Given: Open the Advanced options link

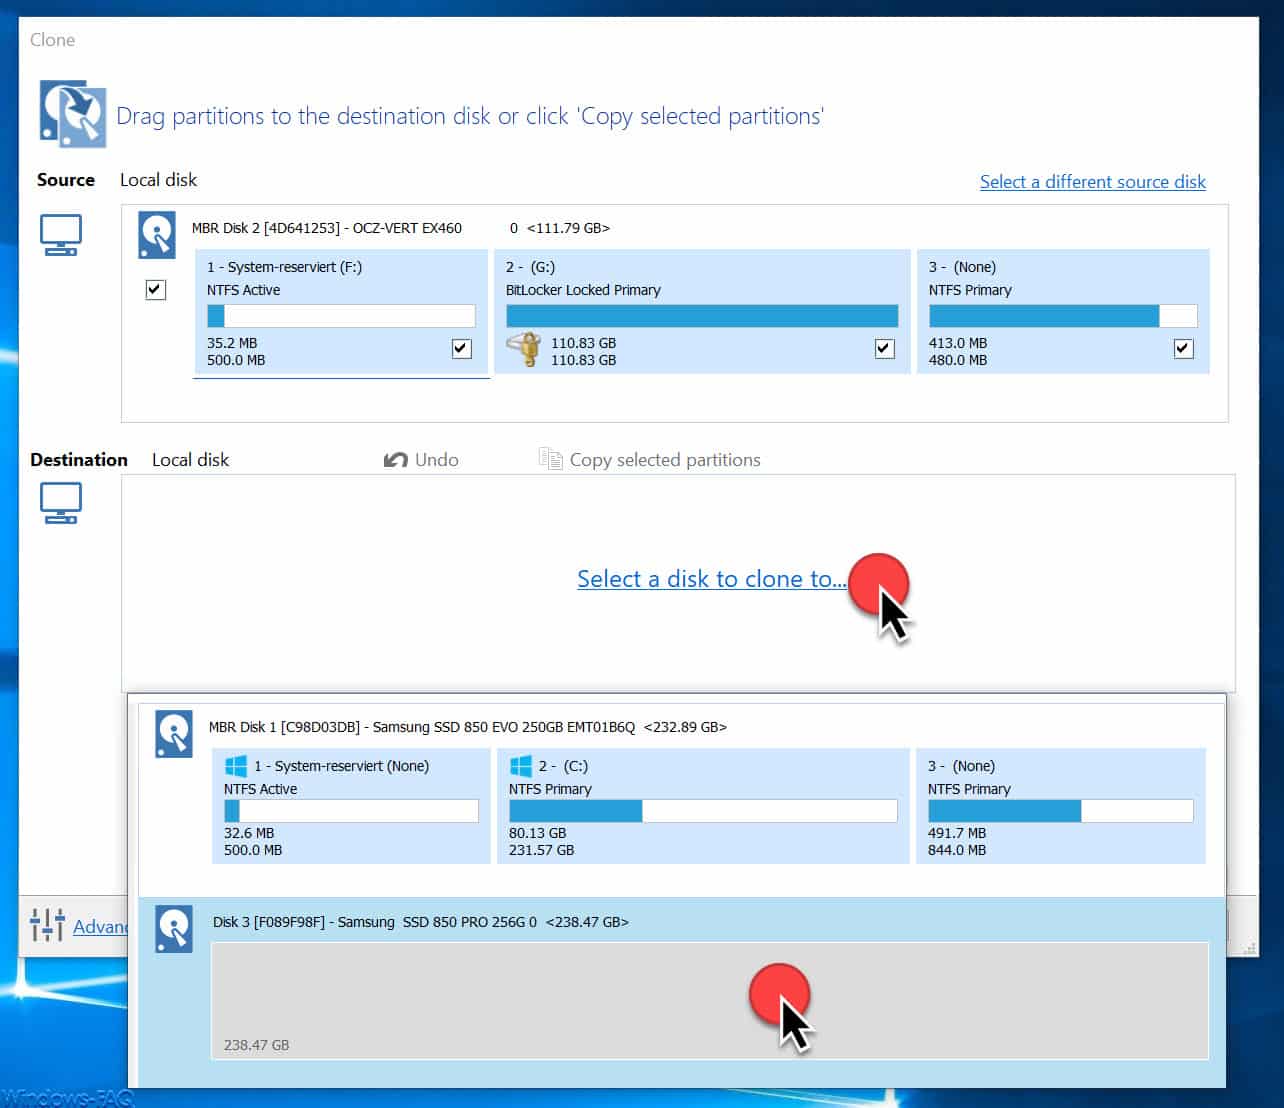Looking at the screenshot, I should pyautogui.click(x=100, y=927).
